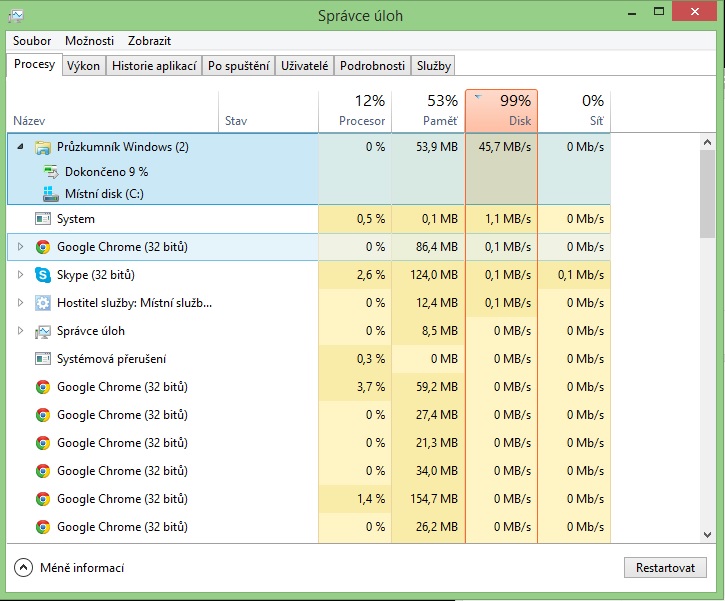The width and height of the screenshot is (725, 601).
Task: Click the Hostitel služby gear icon
Action: click(43, 303)
